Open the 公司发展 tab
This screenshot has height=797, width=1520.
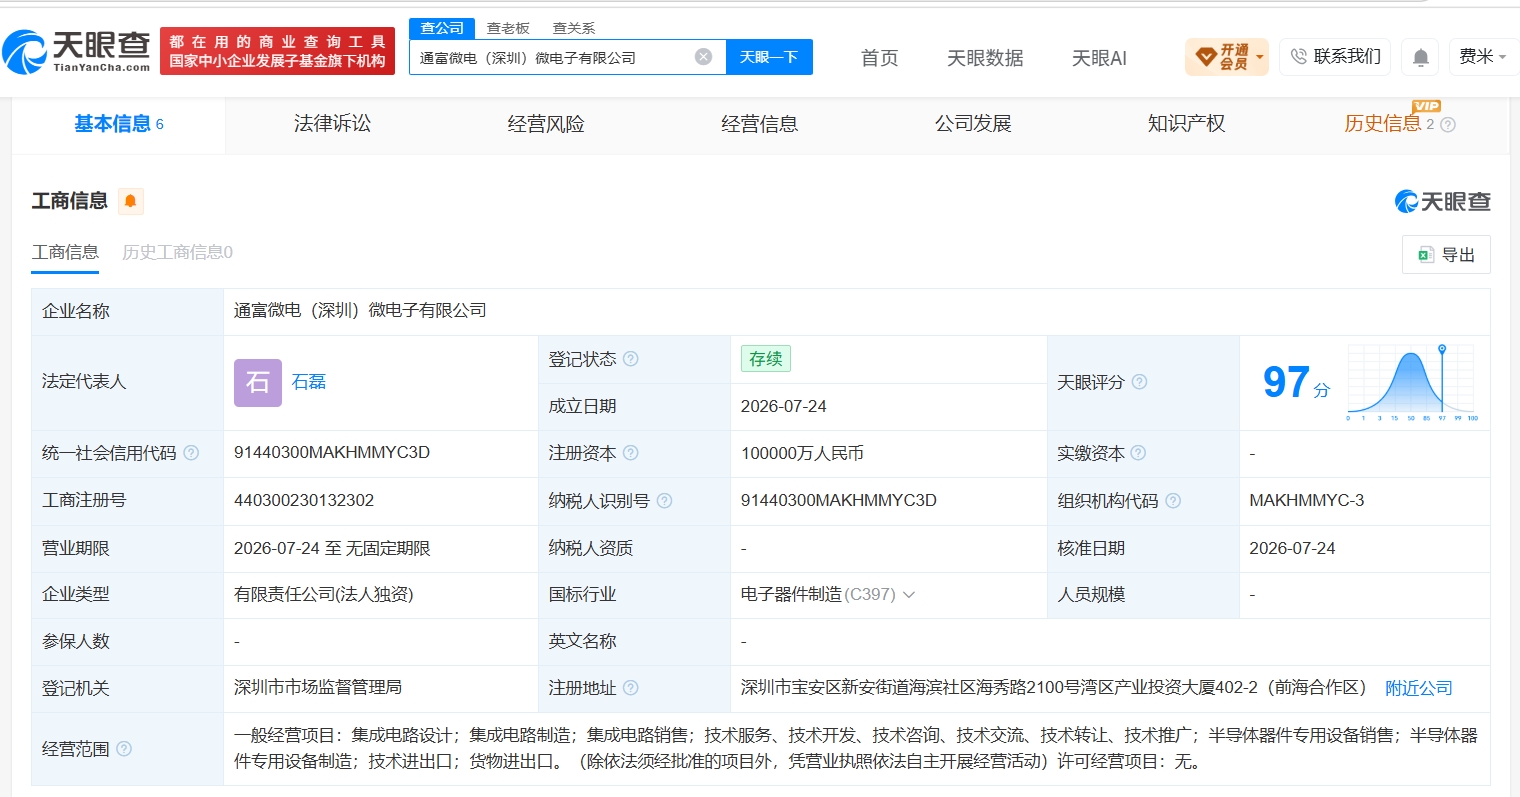click(973, 124)
